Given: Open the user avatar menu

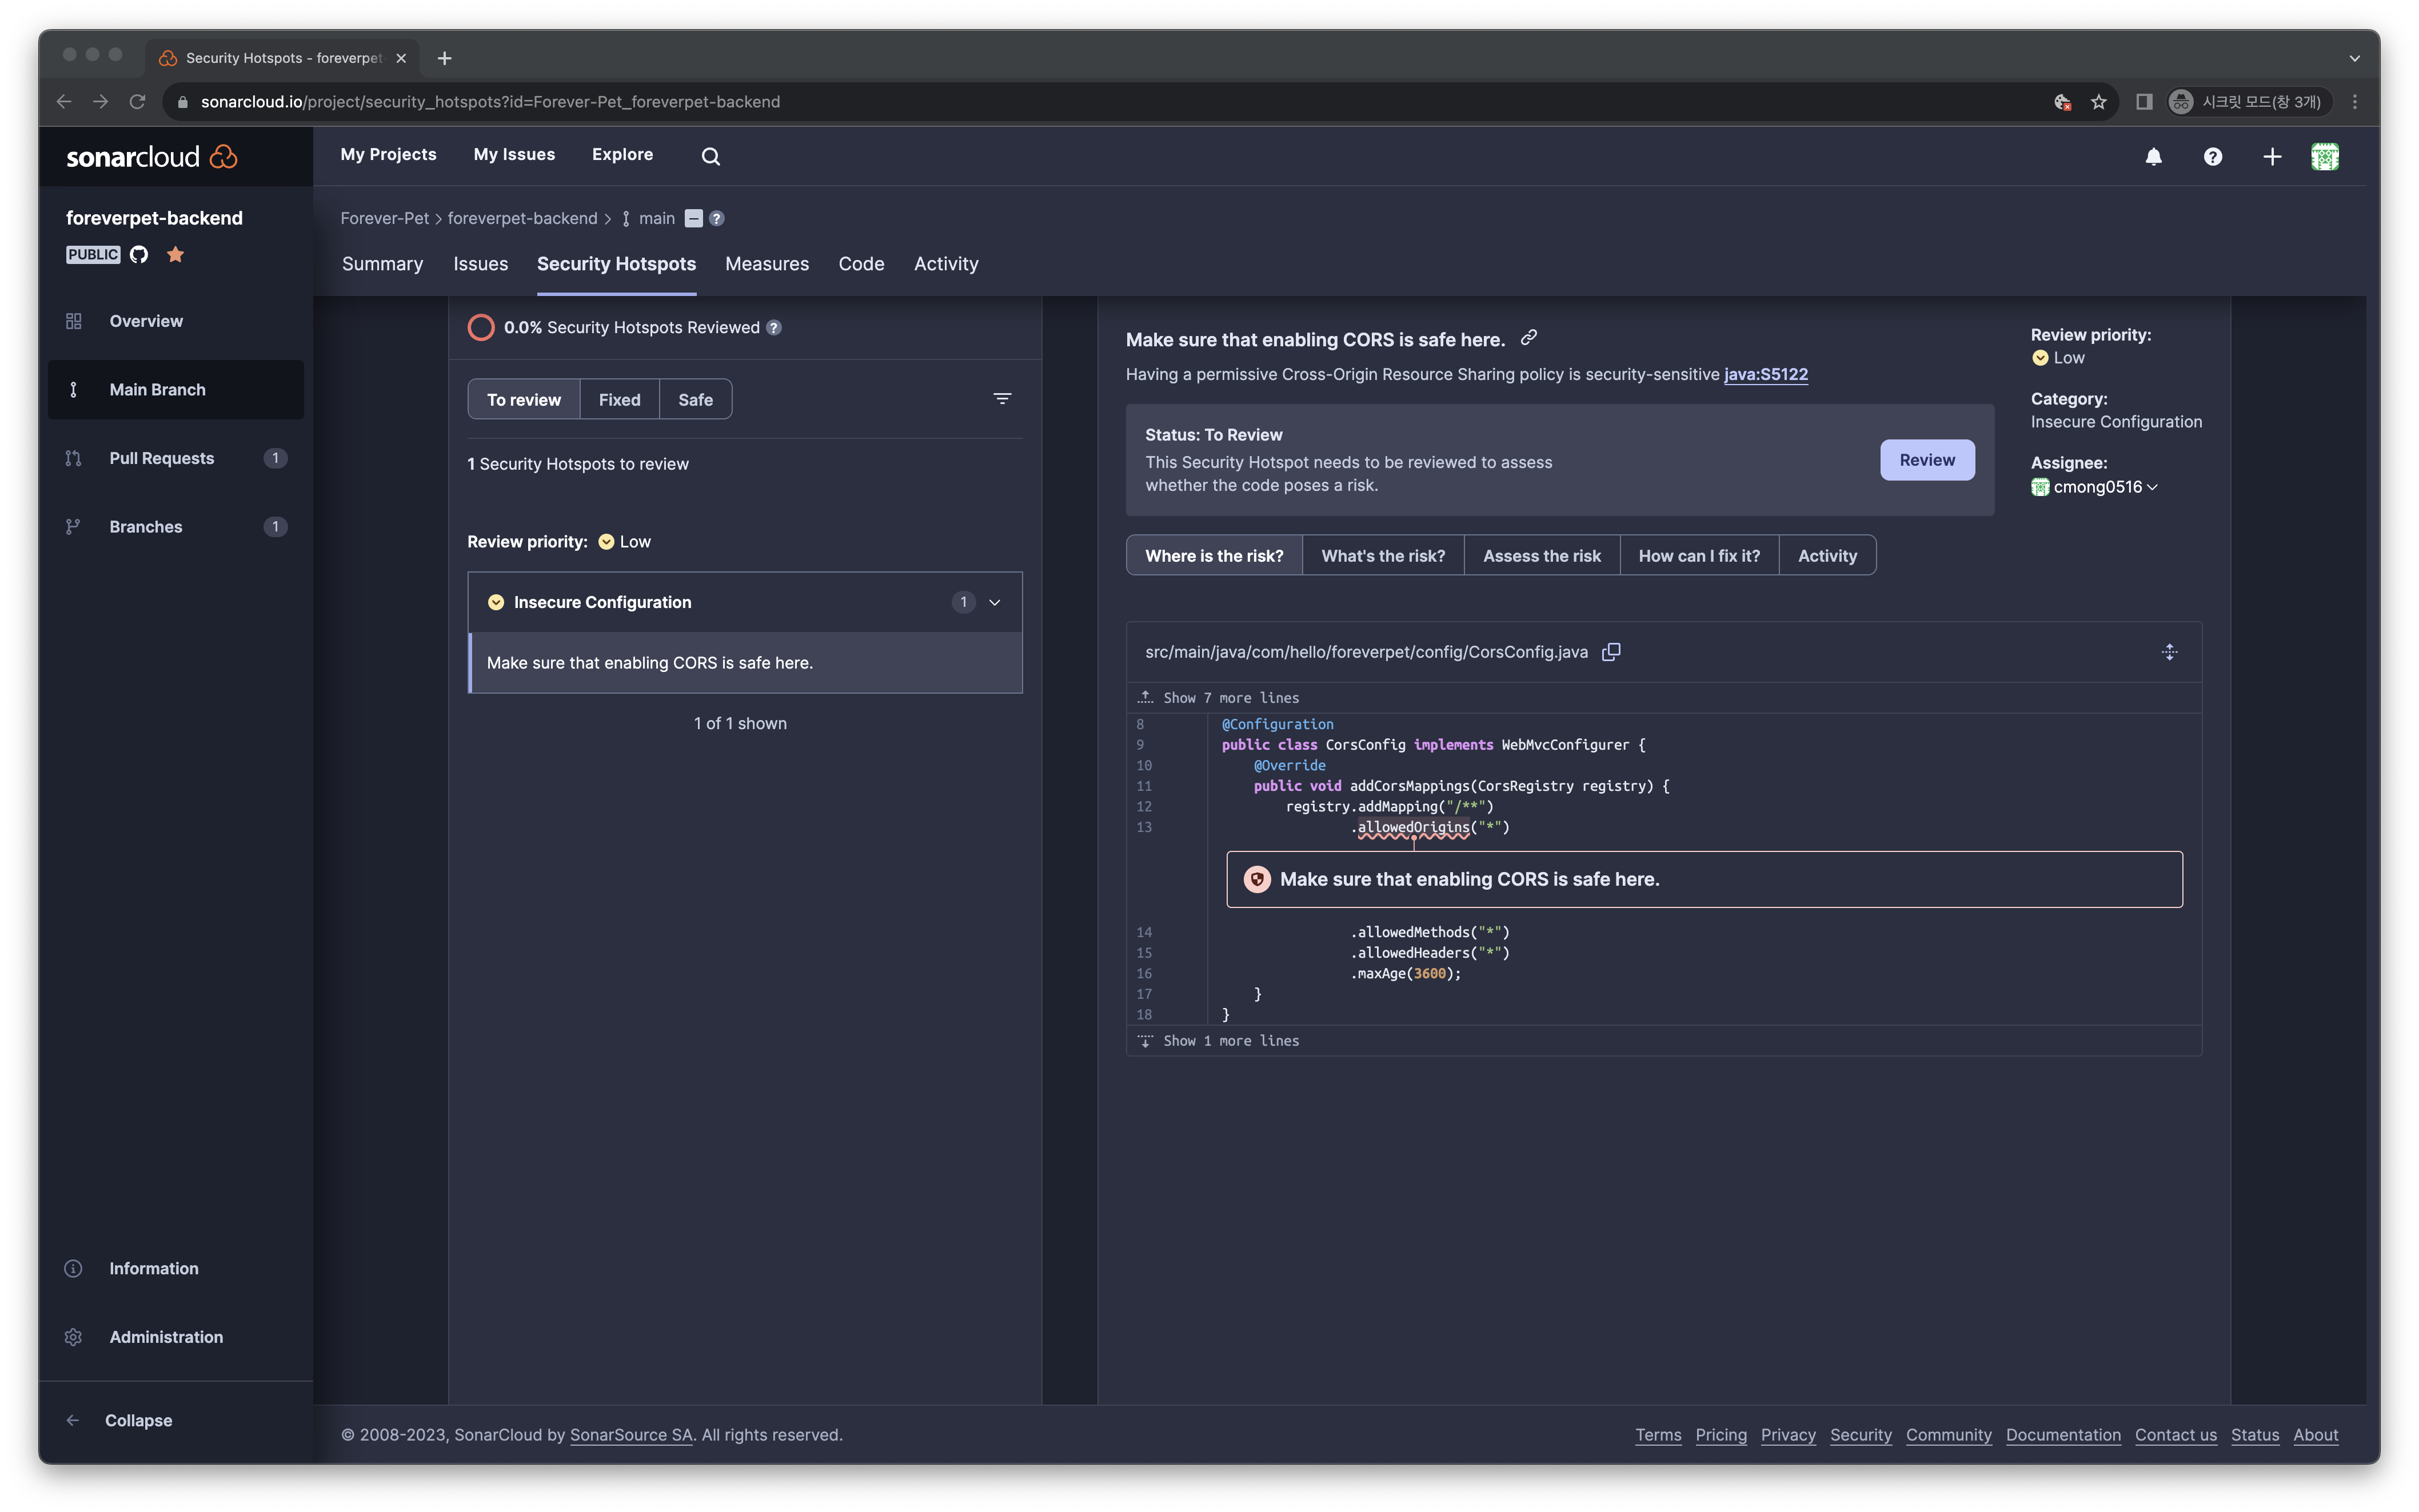Looking at the screenshot, I should point(2324,156).
